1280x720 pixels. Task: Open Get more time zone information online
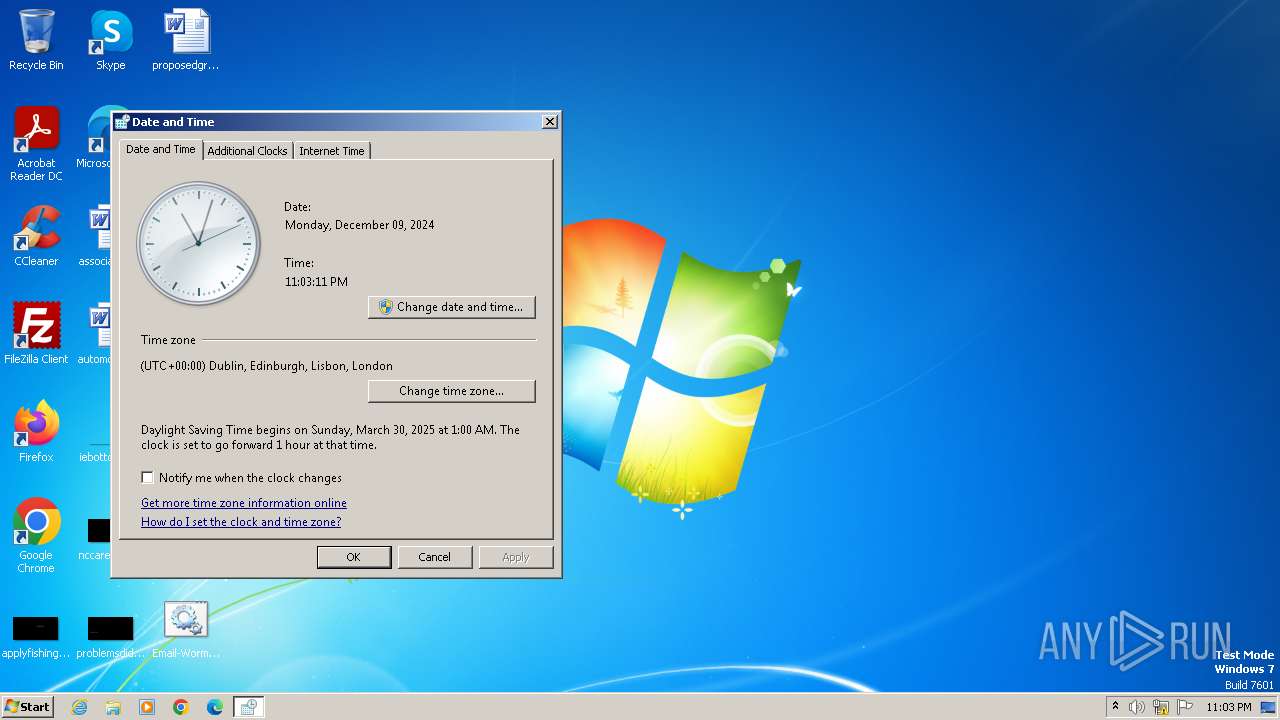pos(244,503)
